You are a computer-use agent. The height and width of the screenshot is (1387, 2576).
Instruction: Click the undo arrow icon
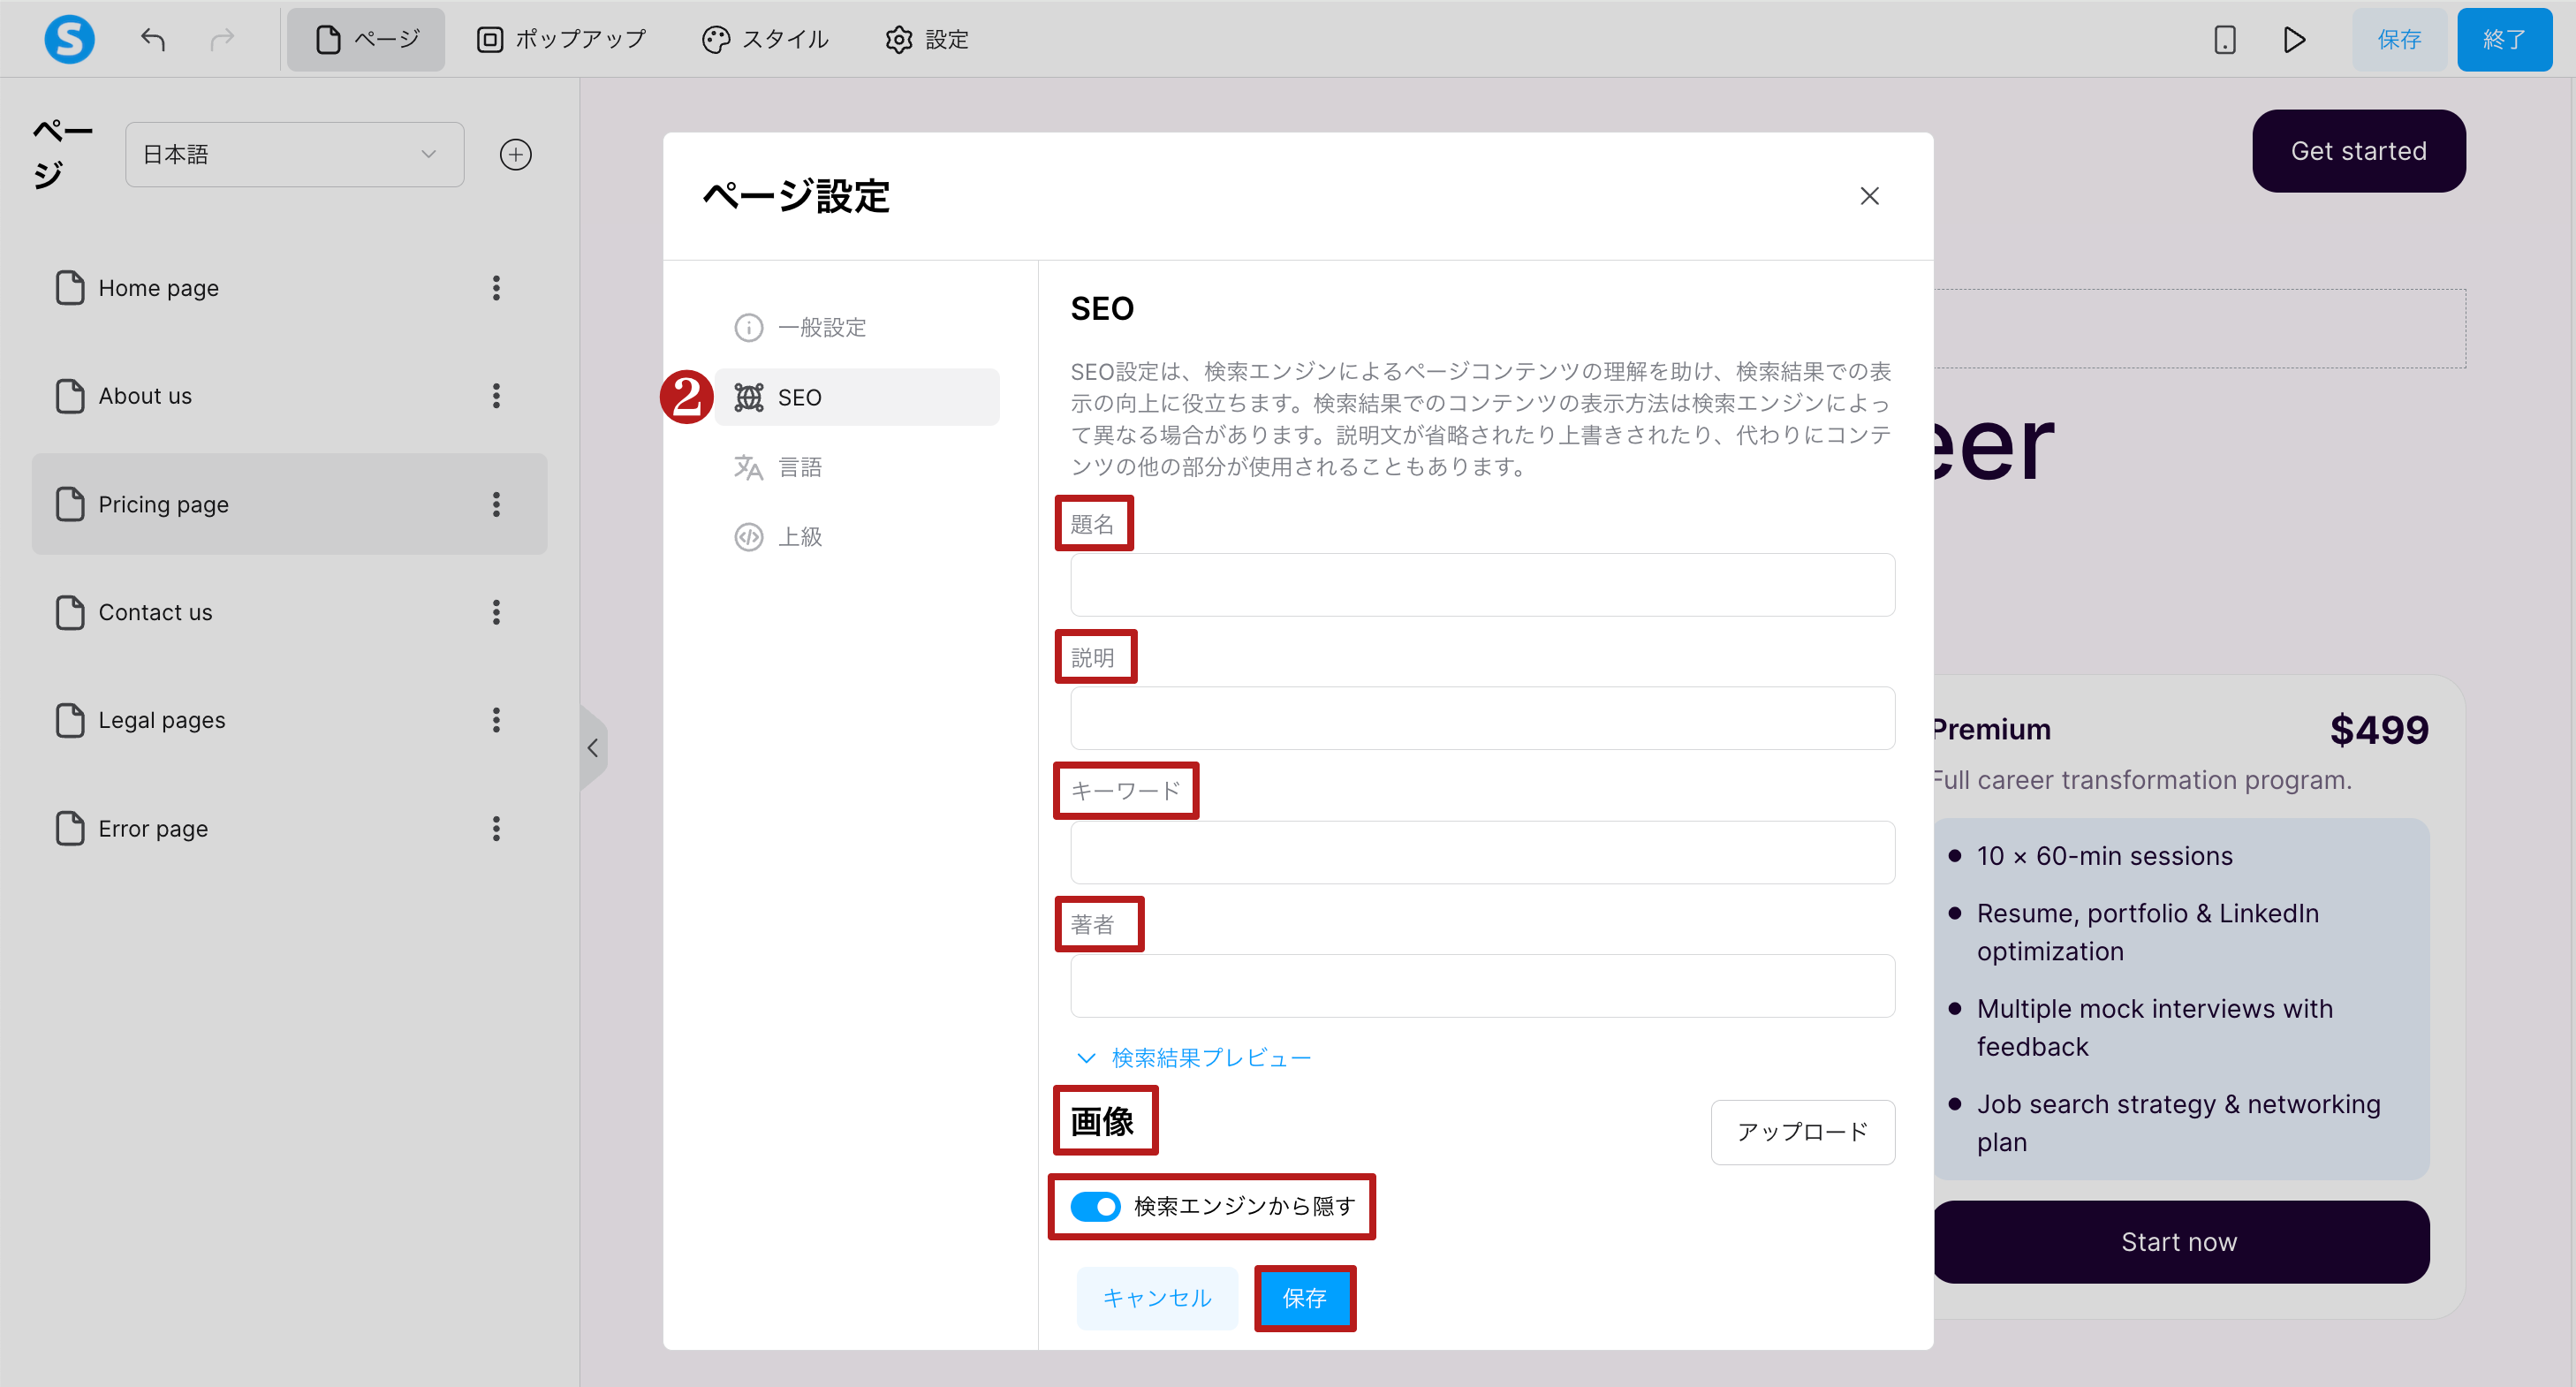153,39
